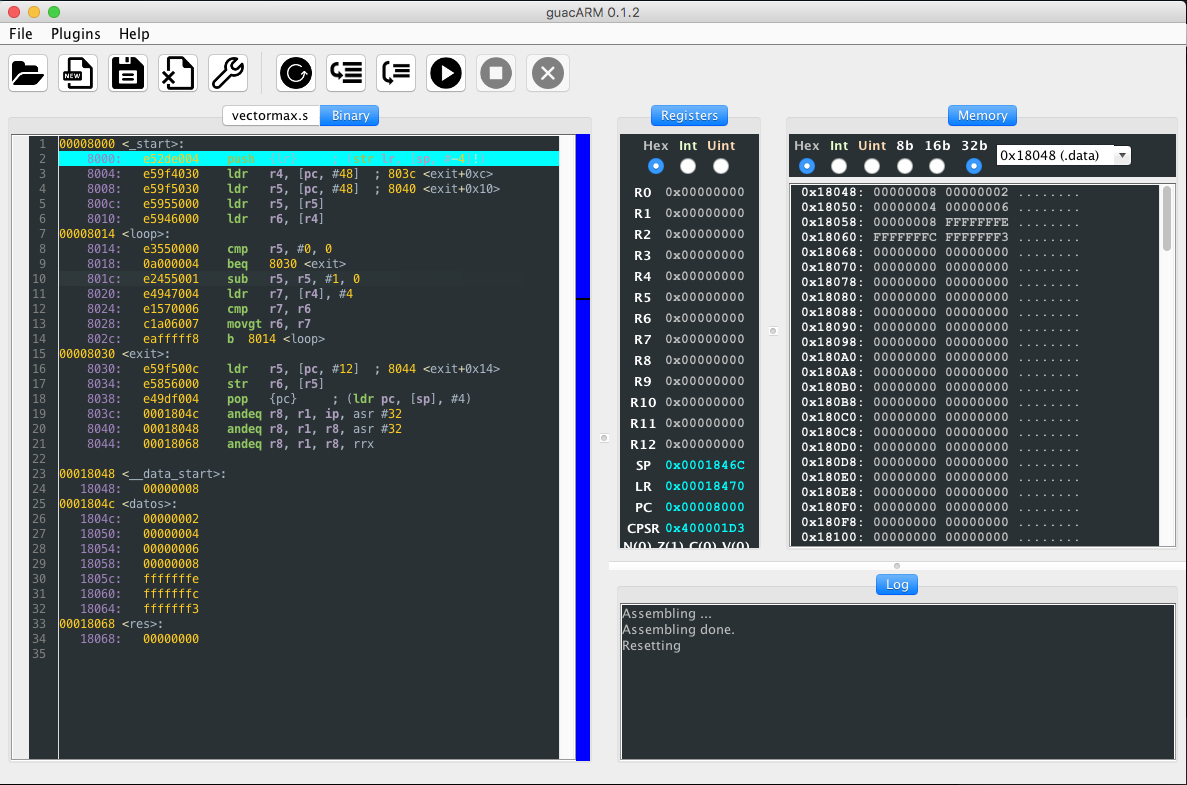This screenshot has height=785, width=1187.
Task: Click the blue code overview bar
Action: point(582,447)
